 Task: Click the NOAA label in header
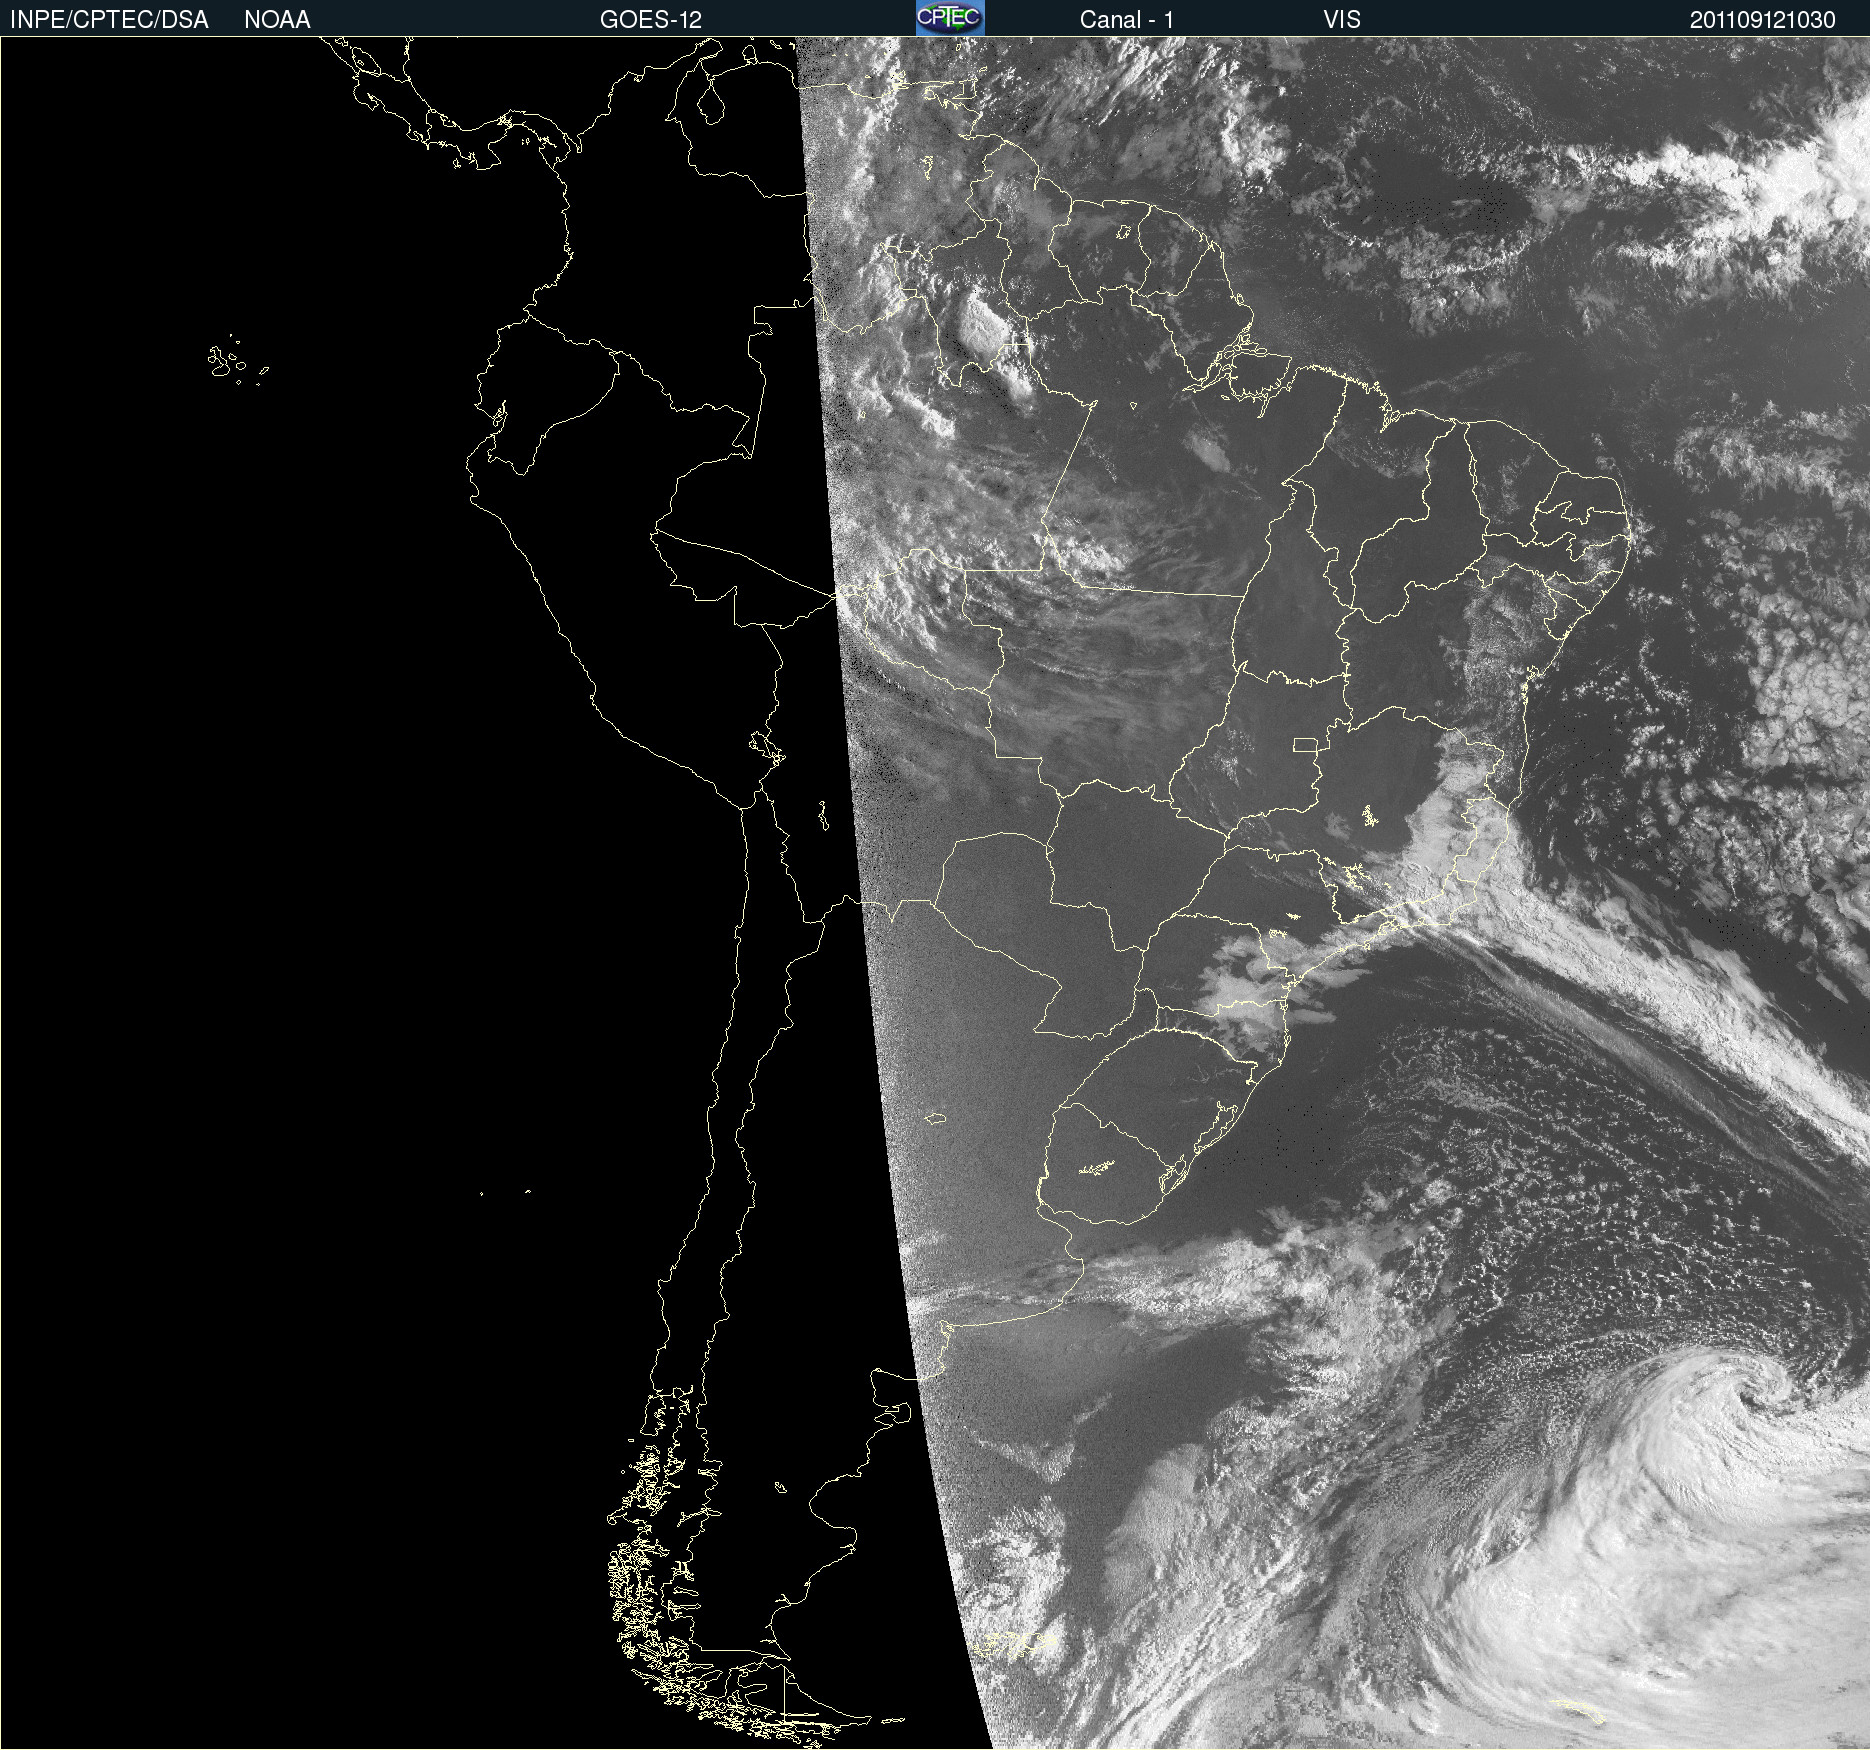[277, 19]
